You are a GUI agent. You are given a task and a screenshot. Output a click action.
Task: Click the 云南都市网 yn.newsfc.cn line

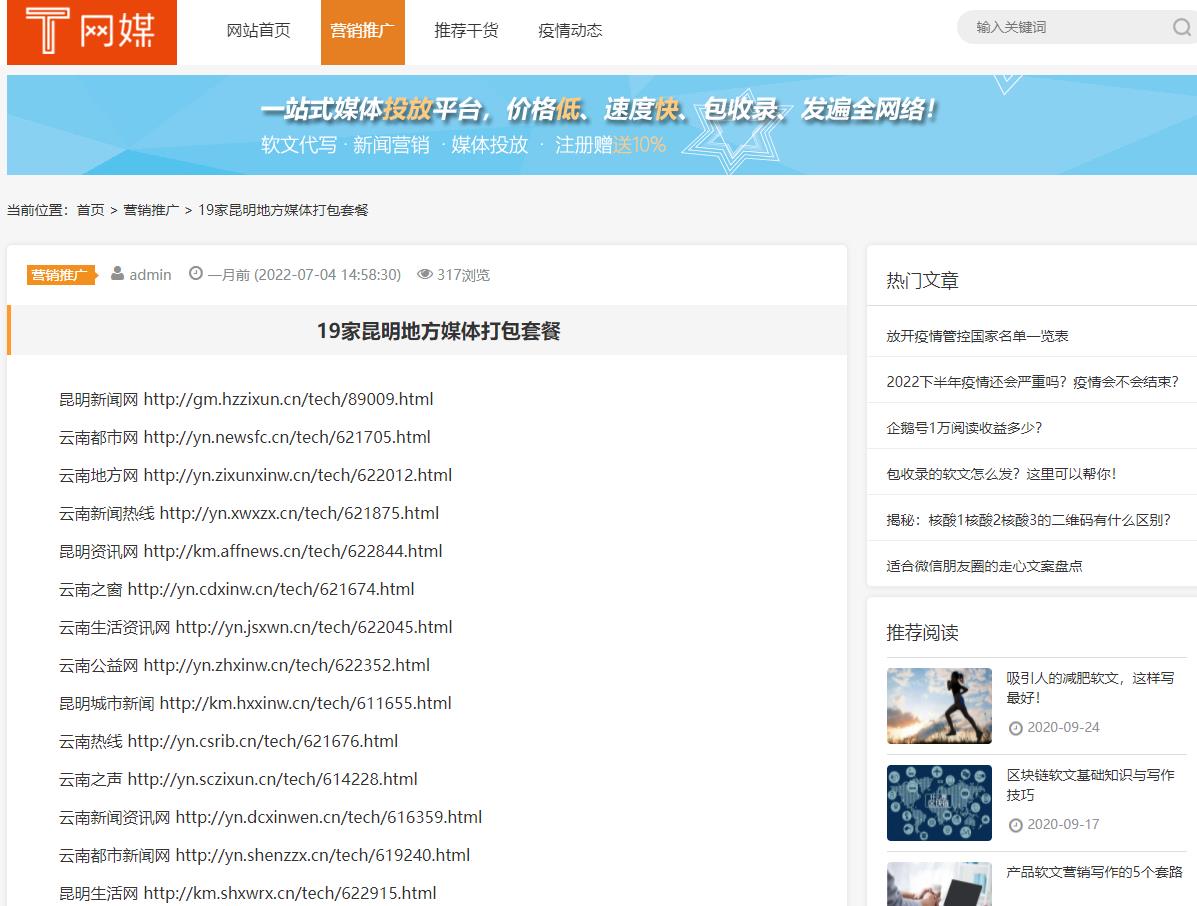(244, 437)
